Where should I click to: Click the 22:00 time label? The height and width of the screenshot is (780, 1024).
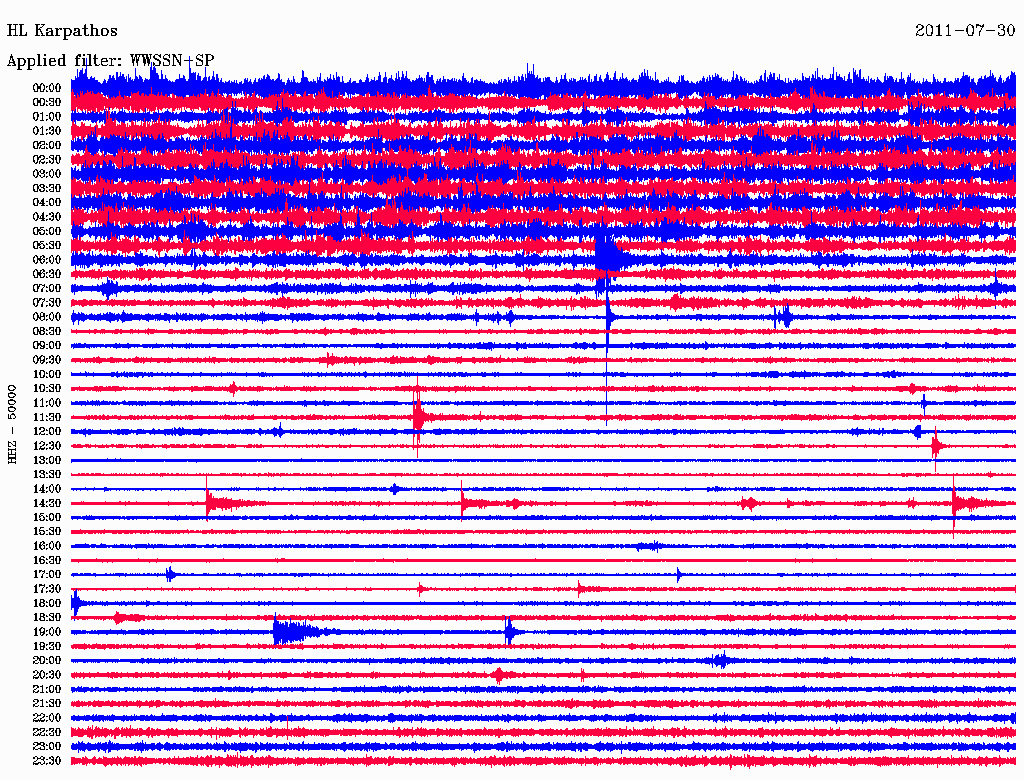pos(47,718)
